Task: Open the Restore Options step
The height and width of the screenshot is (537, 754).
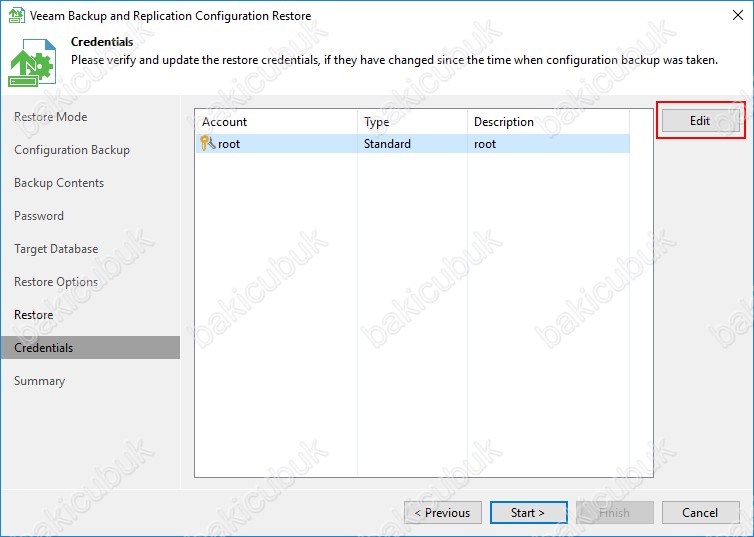Action: [56, 282]
